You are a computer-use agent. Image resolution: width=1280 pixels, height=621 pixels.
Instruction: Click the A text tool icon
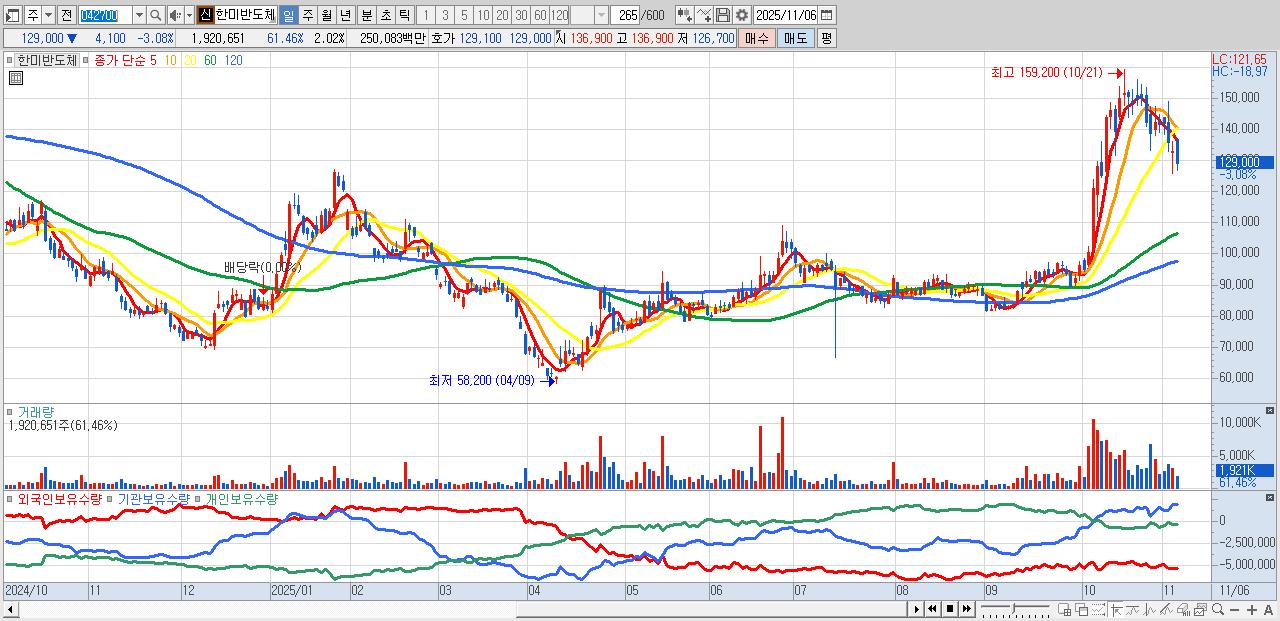tap(1268, 609)
